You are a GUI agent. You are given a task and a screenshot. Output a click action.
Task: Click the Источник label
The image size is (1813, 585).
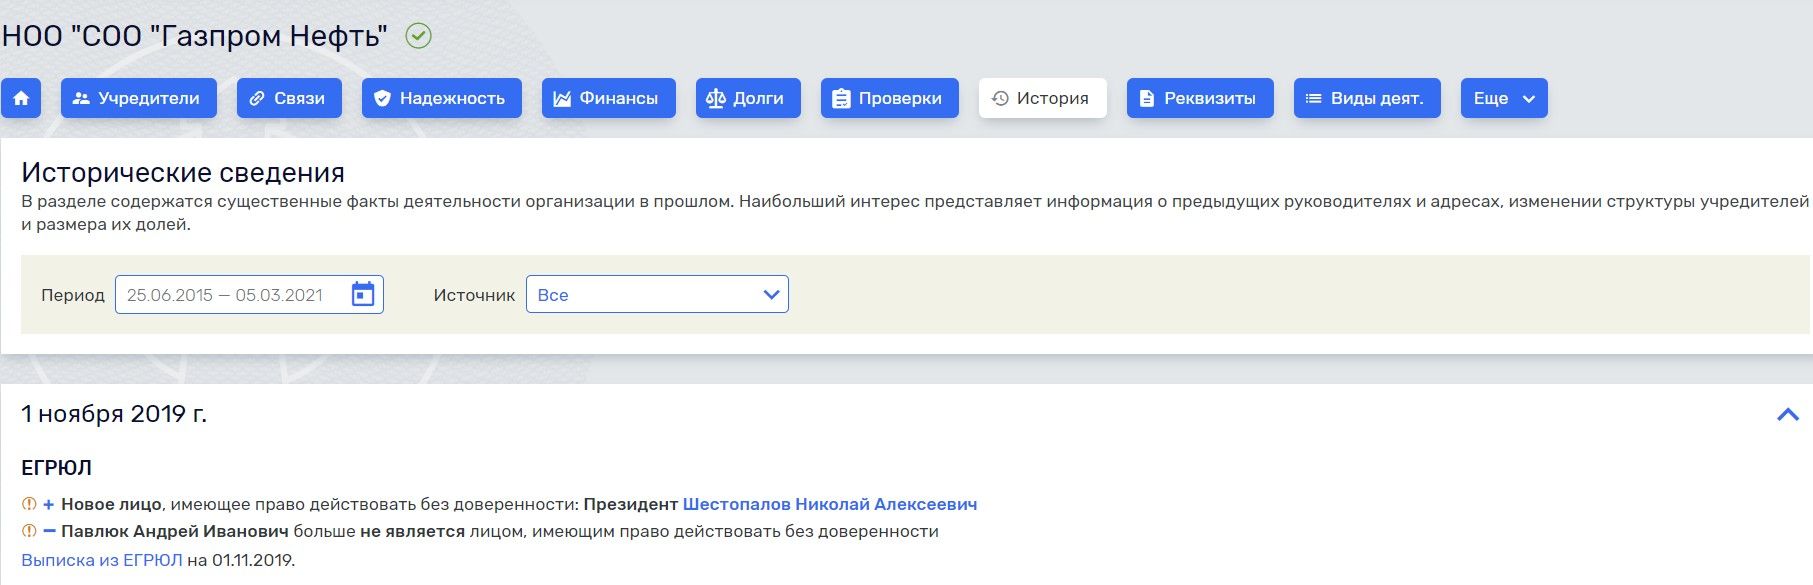pos(474,295)
